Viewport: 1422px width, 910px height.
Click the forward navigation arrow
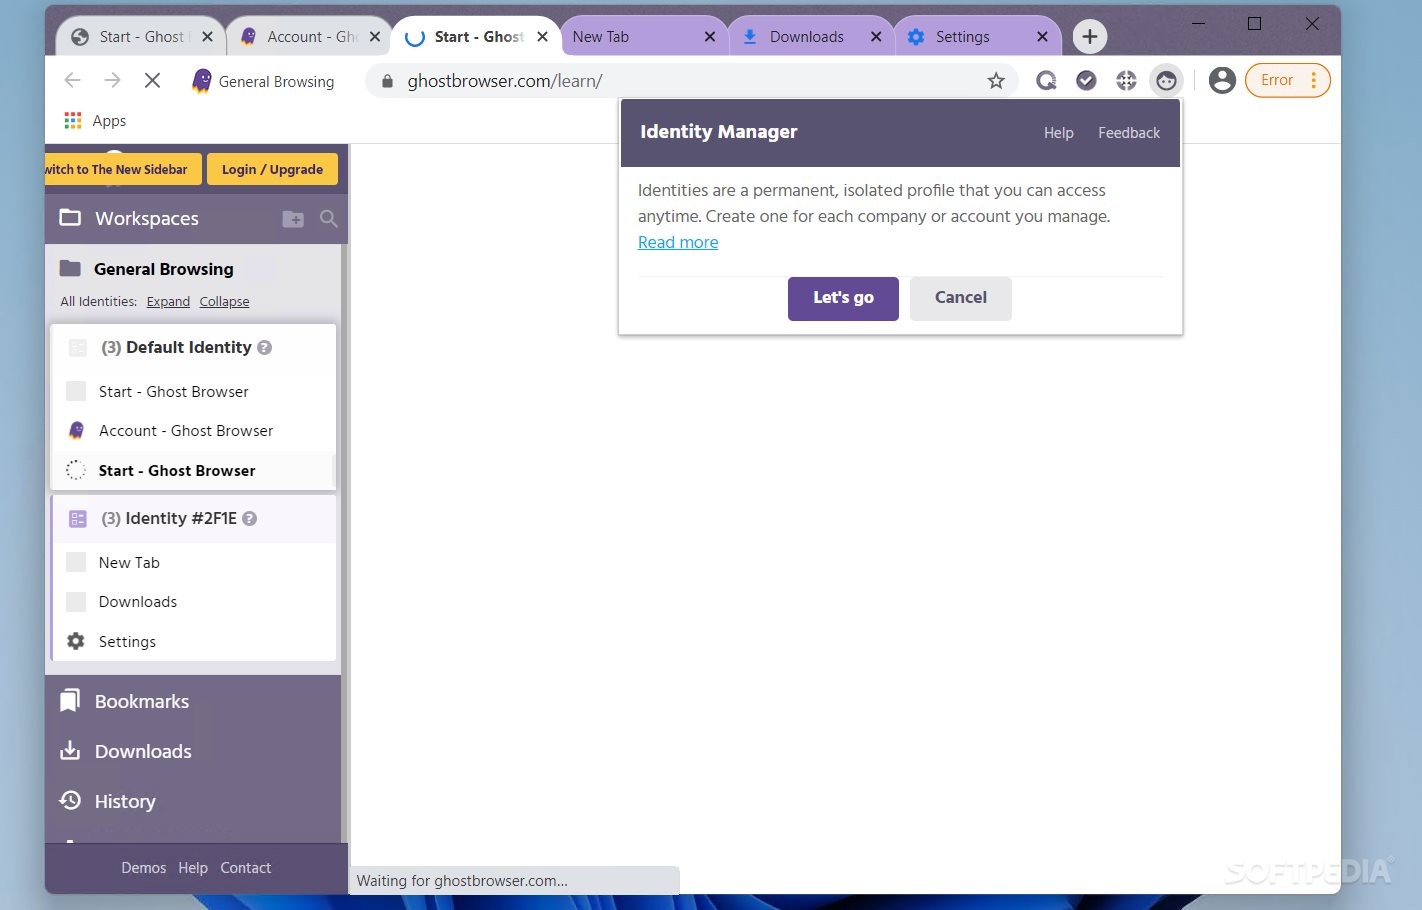click(112, 81)
